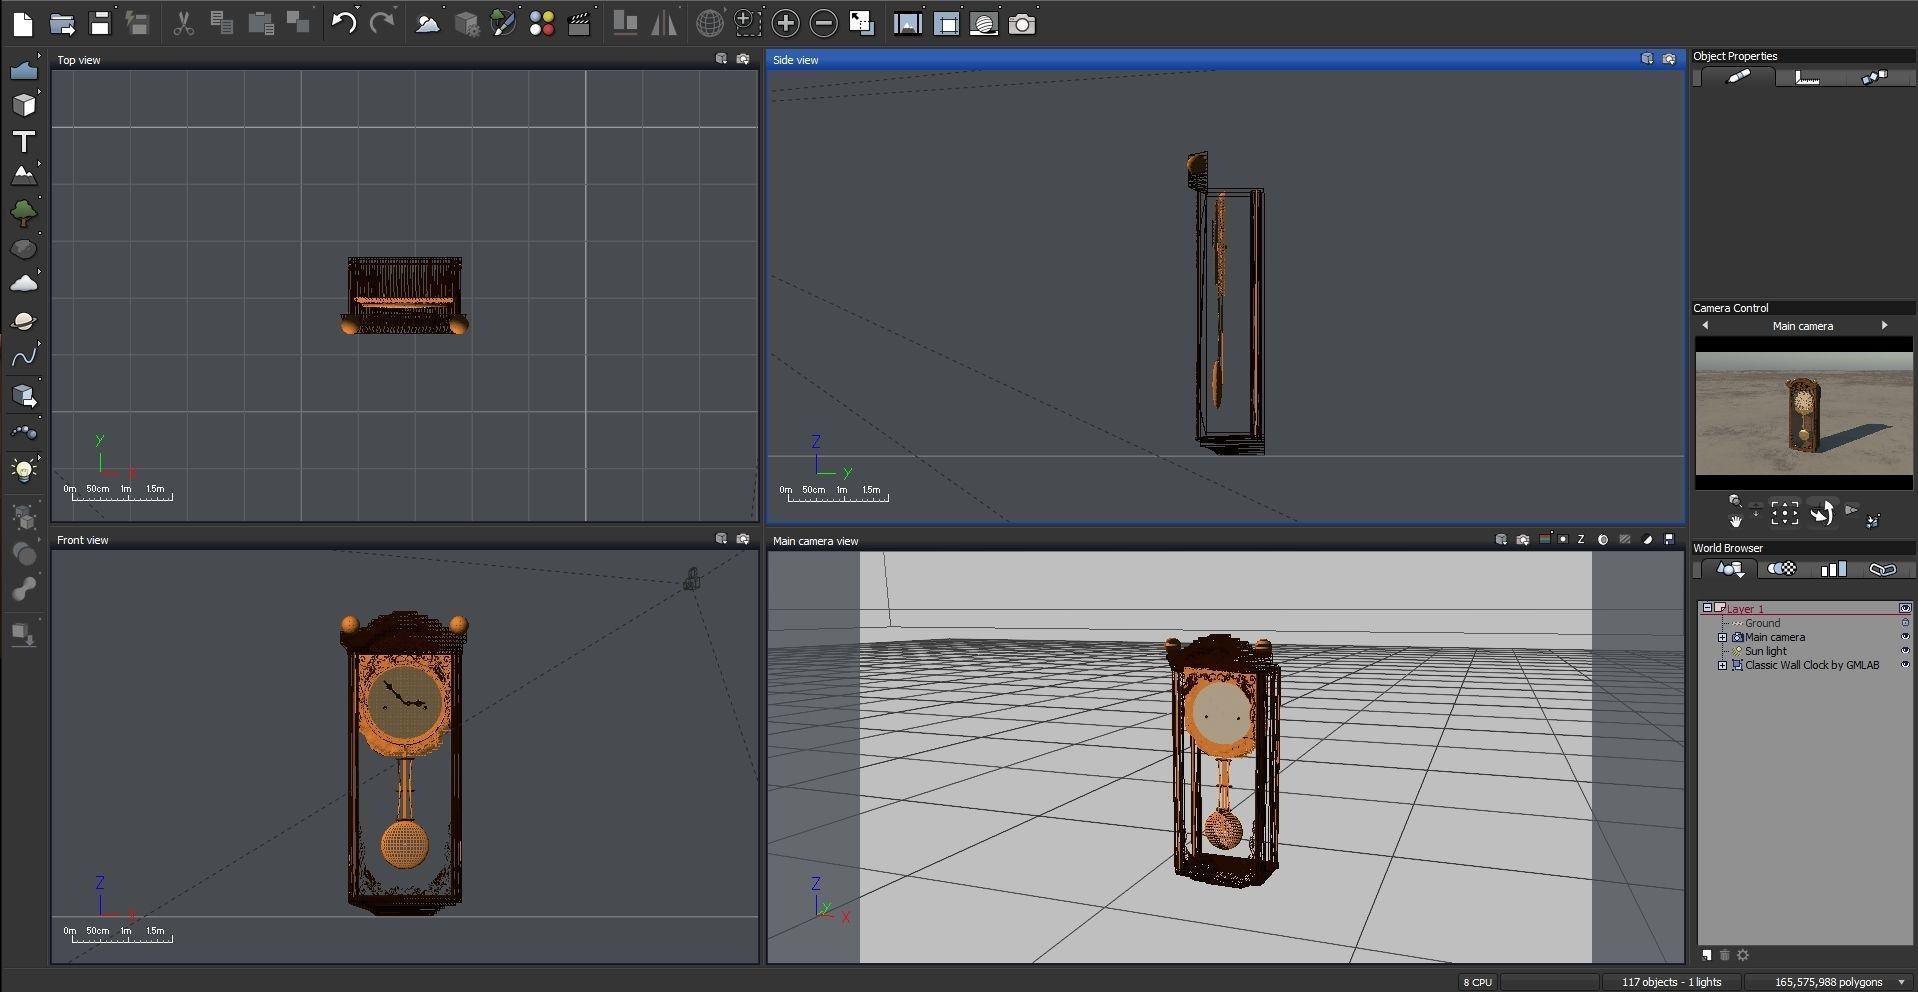
Task: Open the World Browser Materials tab
Action: point(1782,569)
